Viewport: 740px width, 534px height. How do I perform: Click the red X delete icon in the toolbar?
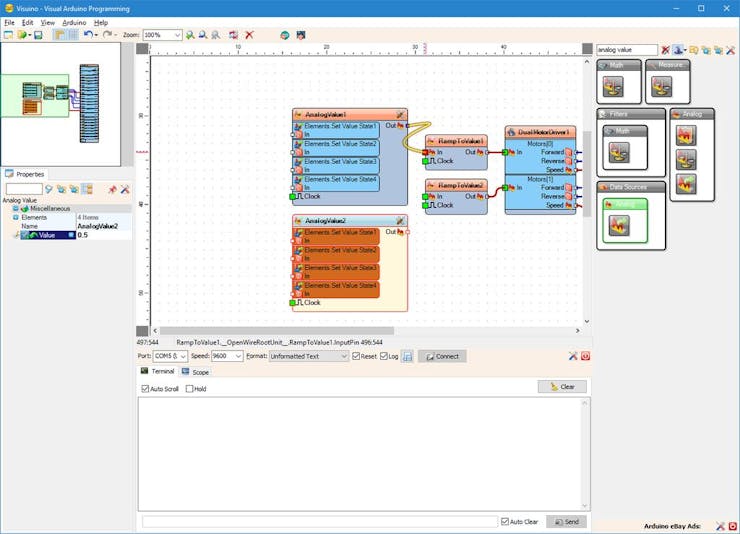[x=249, y=35]
